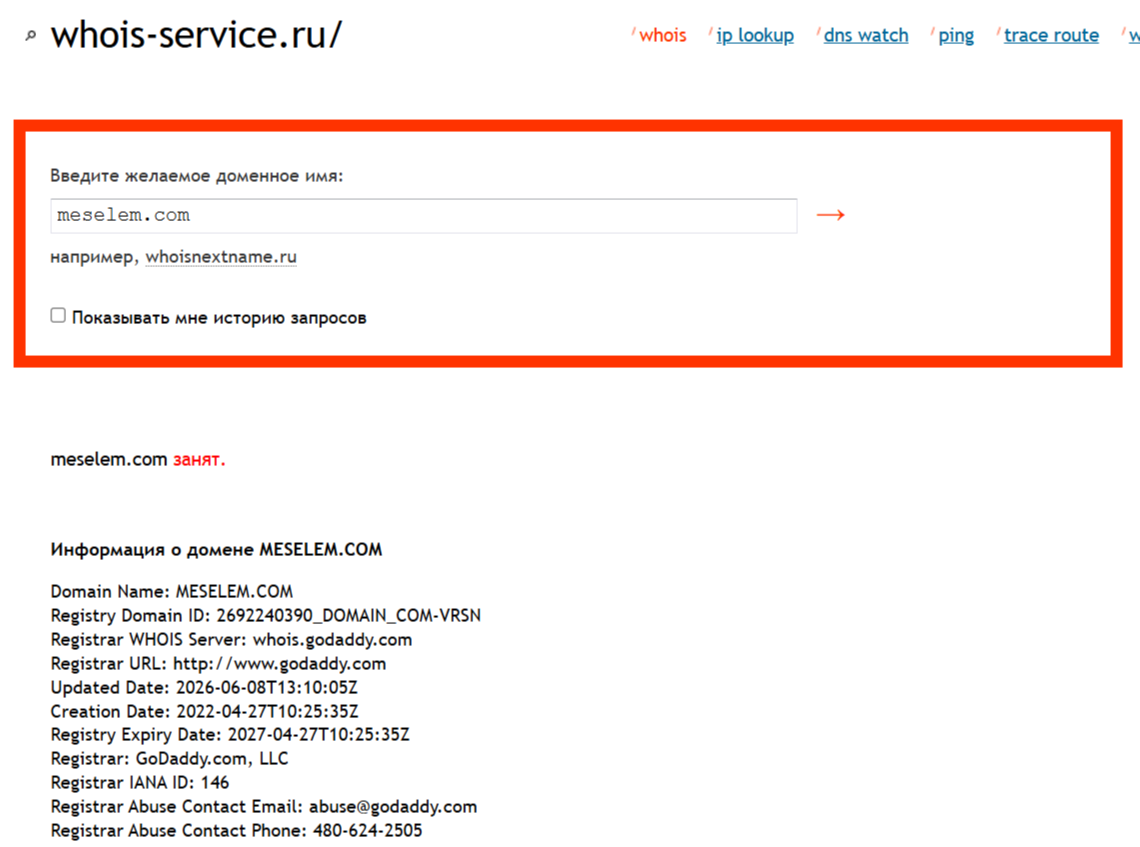
Task: Focus the domain name input containing meselem.com
Action: (424, 216)
